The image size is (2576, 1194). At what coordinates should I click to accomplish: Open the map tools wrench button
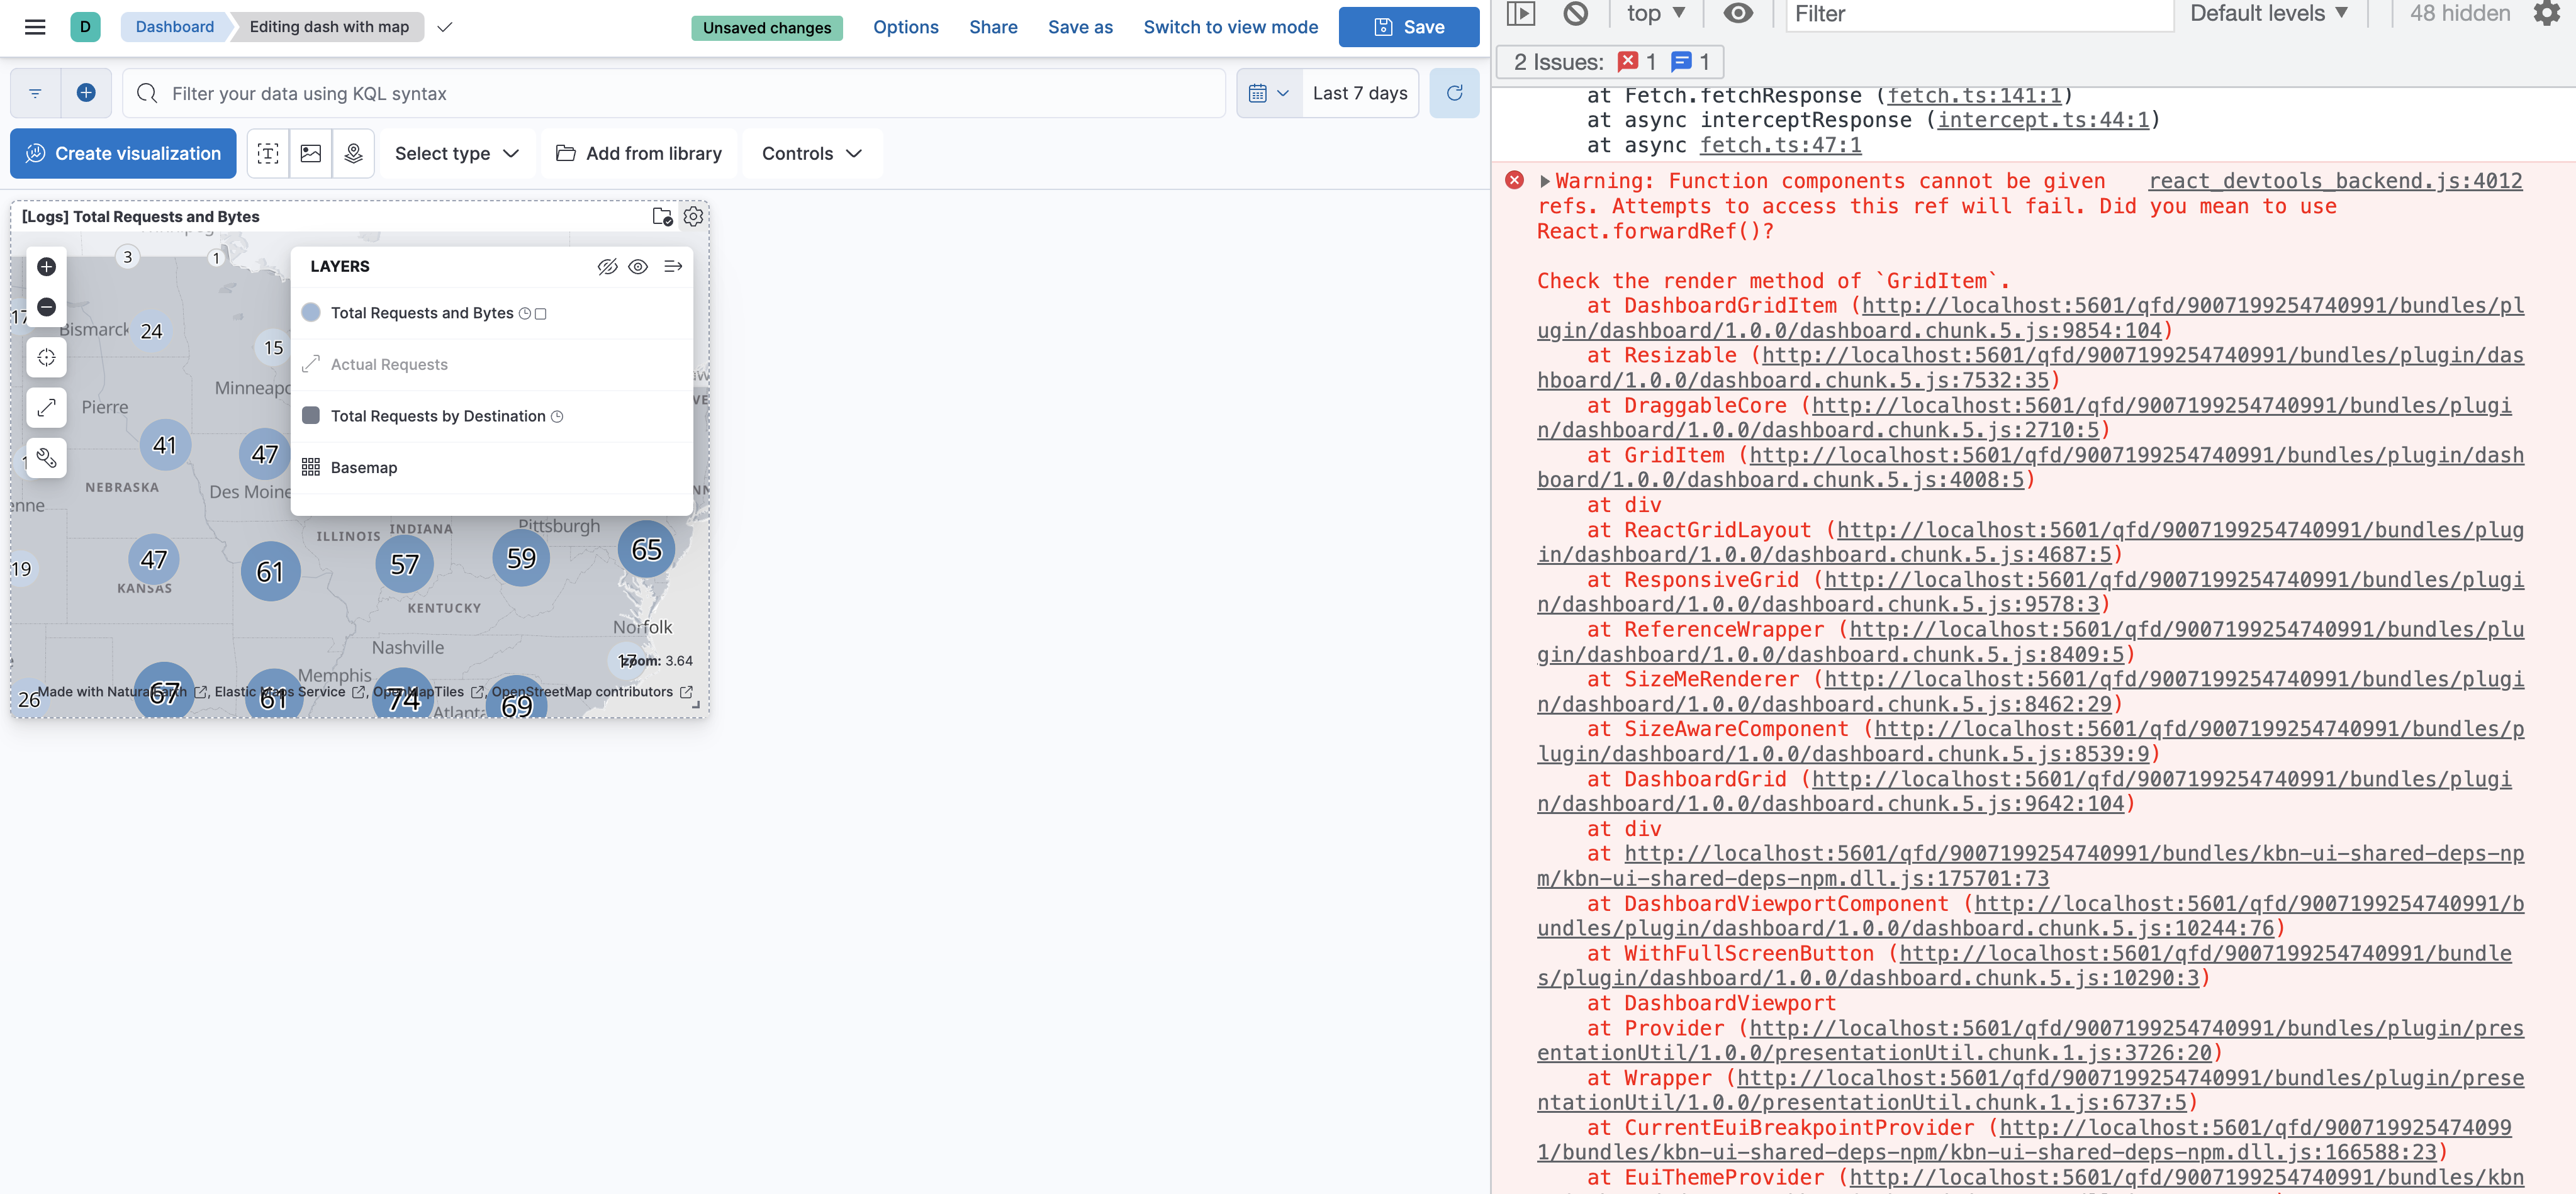pos(46,458)
